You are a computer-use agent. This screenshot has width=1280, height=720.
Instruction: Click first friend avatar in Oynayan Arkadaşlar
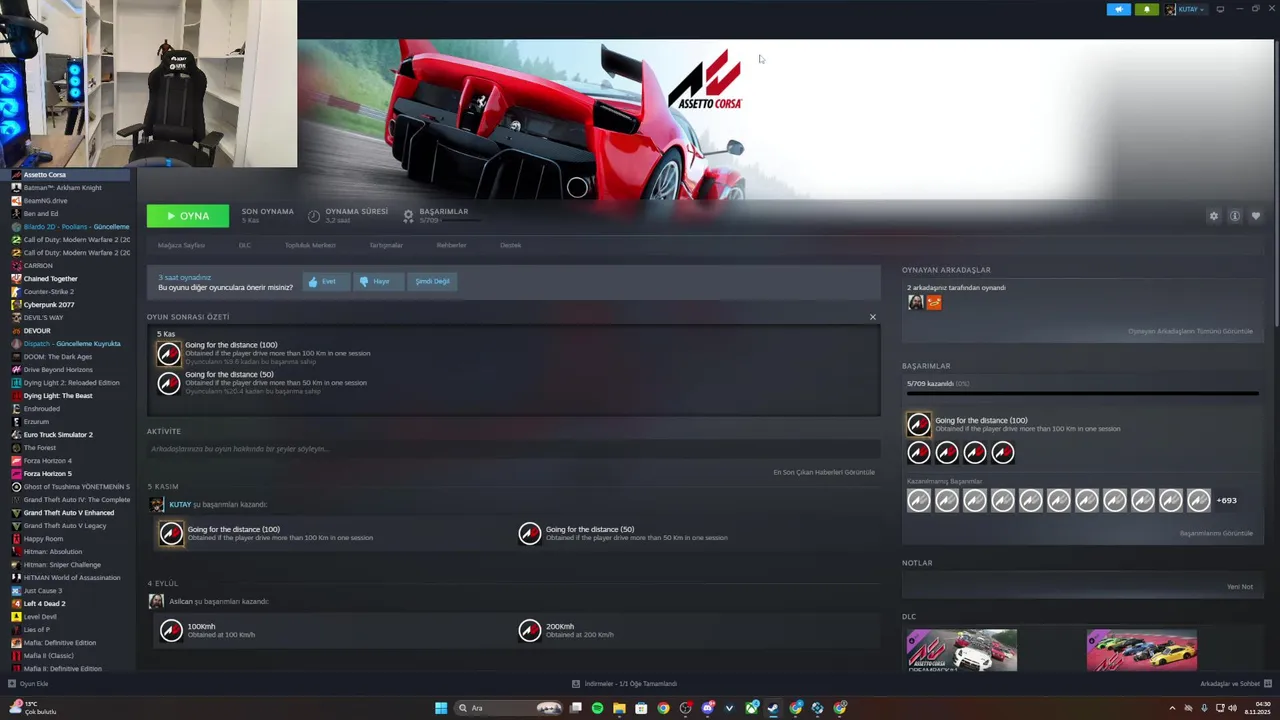[915, 302]
